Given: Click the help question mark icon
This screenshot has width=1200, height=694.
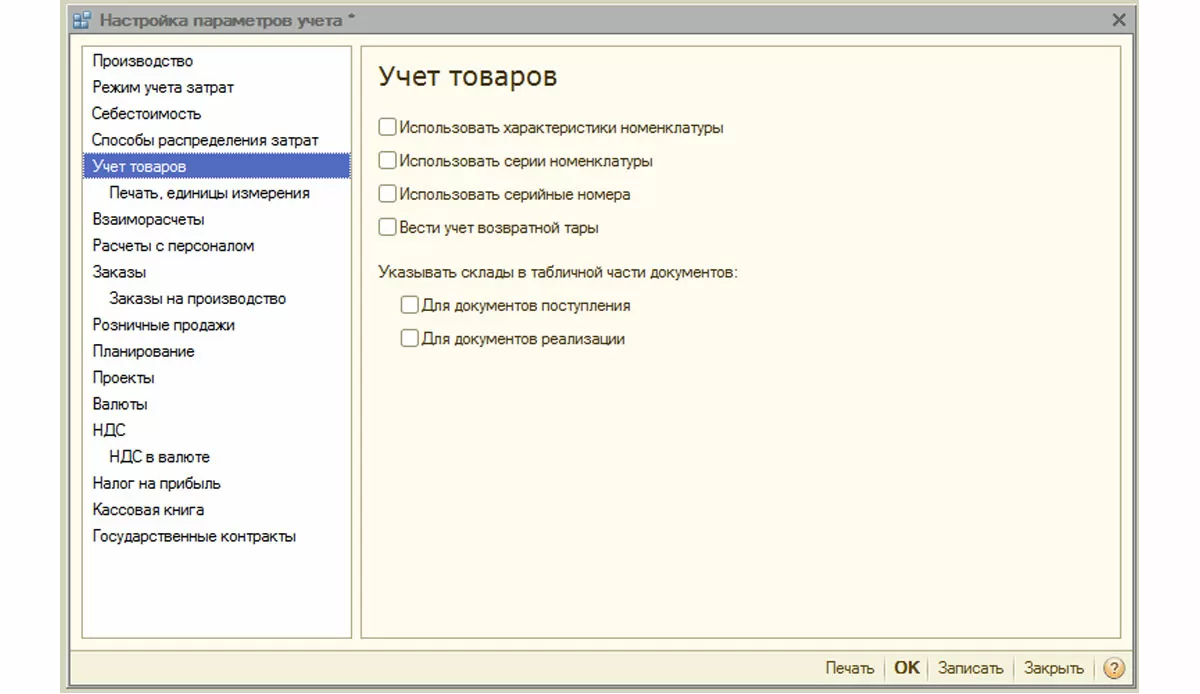Looking at the screenshot, I should 1113,669.
